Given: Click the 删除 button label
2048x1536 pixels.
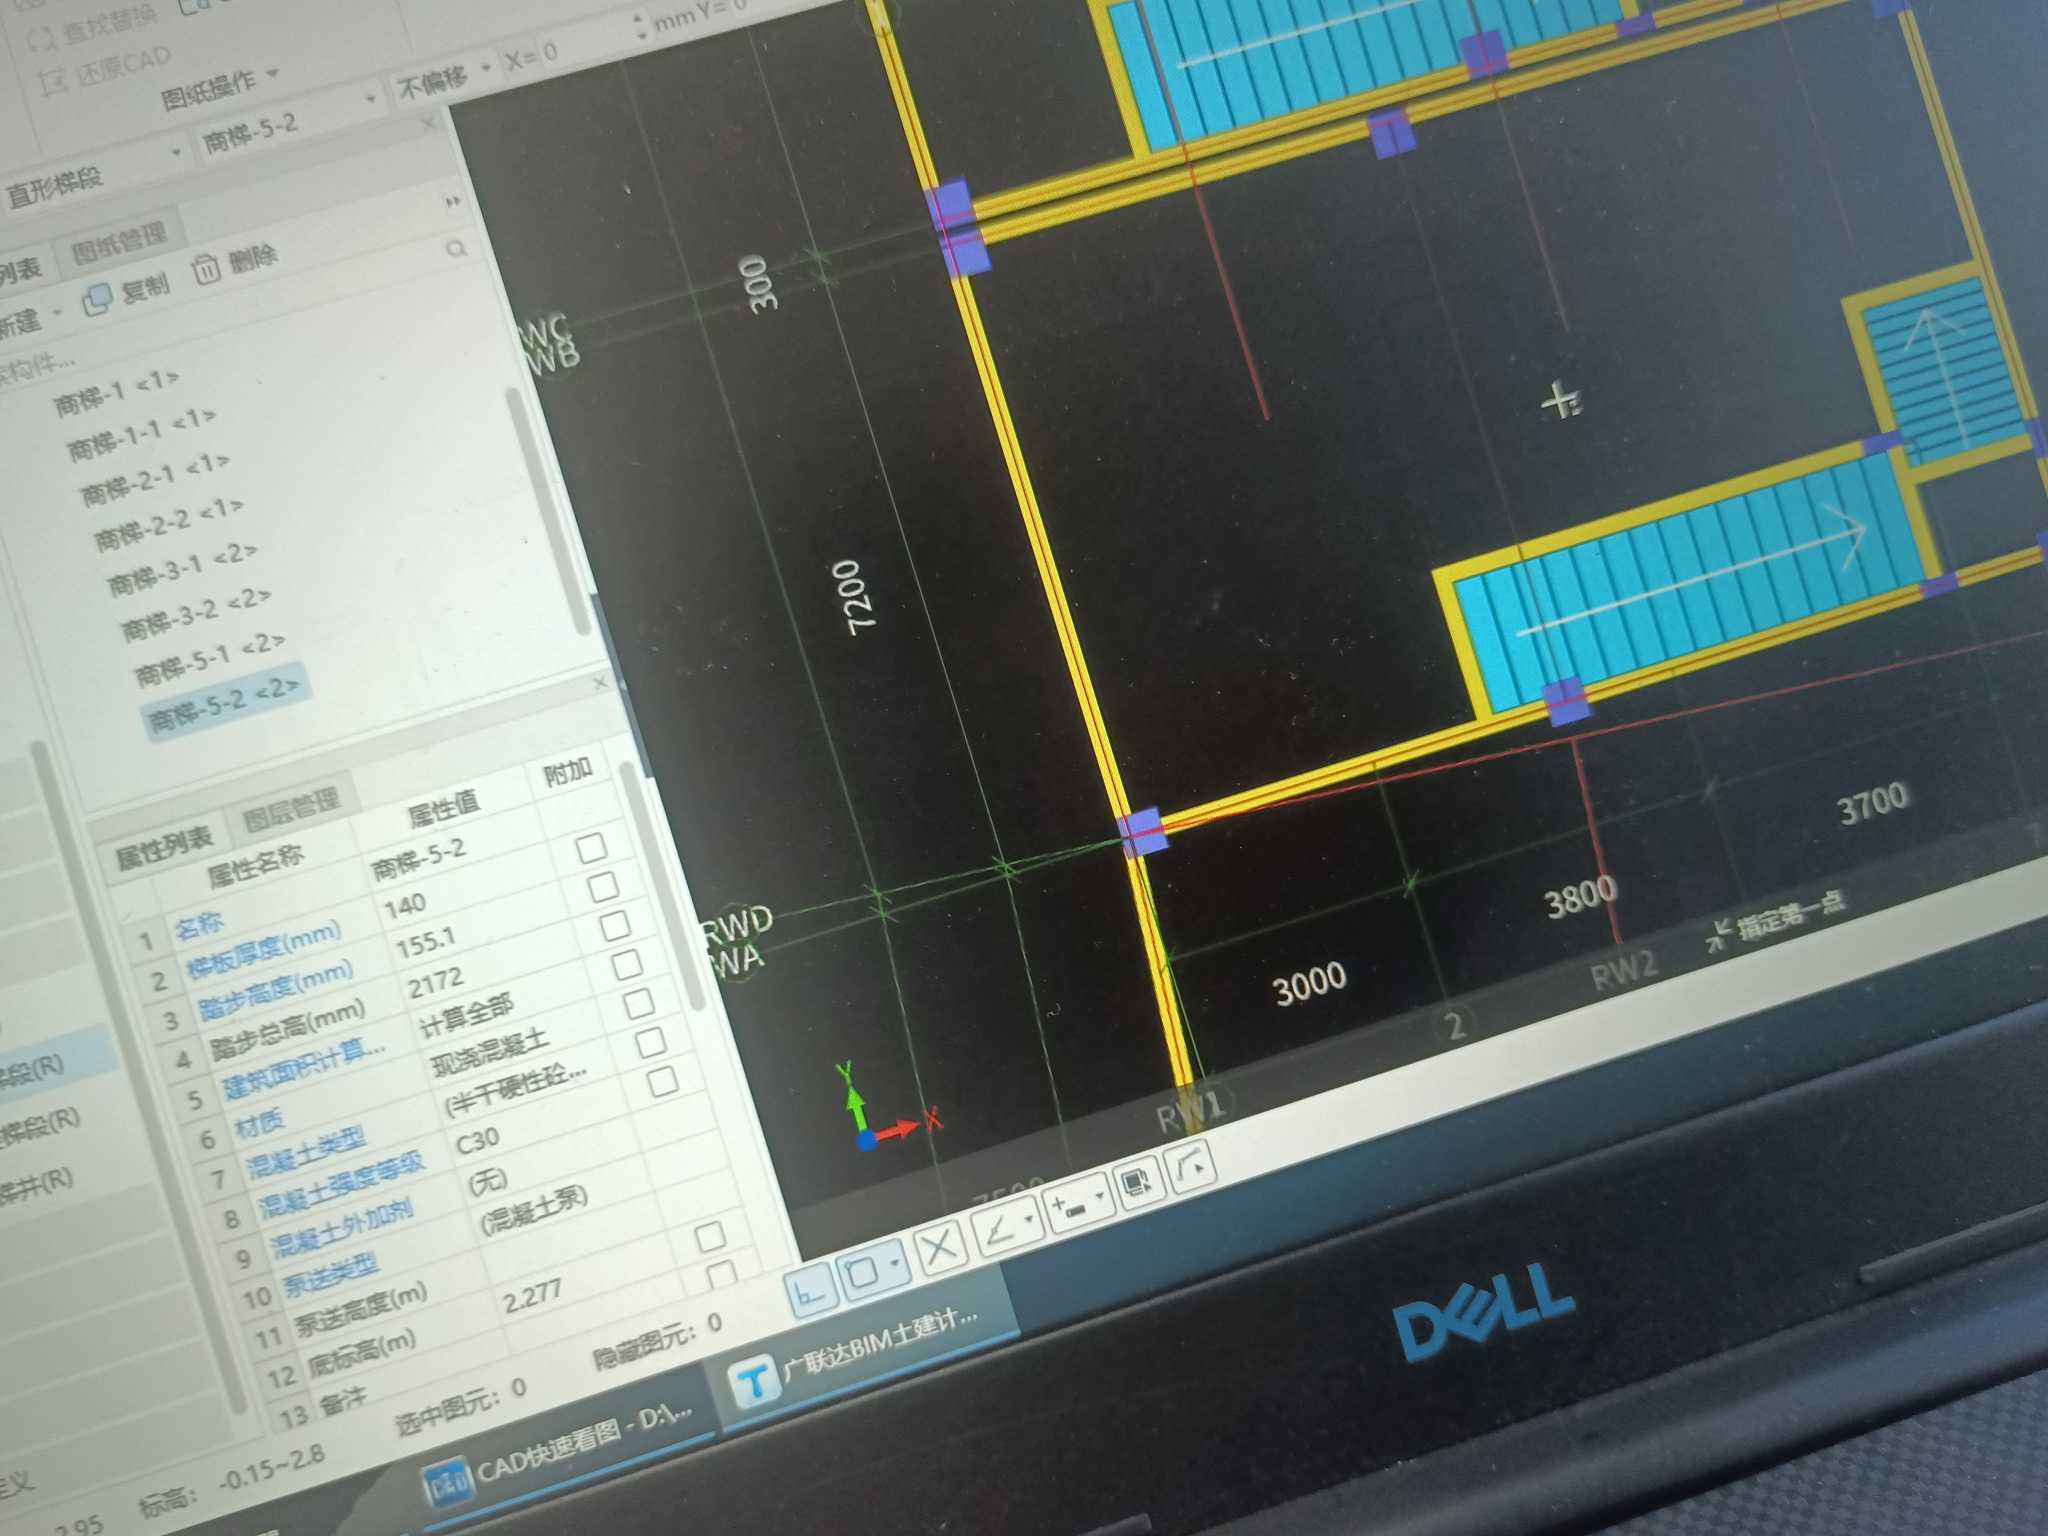Looking at the screenshot, I should 252,258.
